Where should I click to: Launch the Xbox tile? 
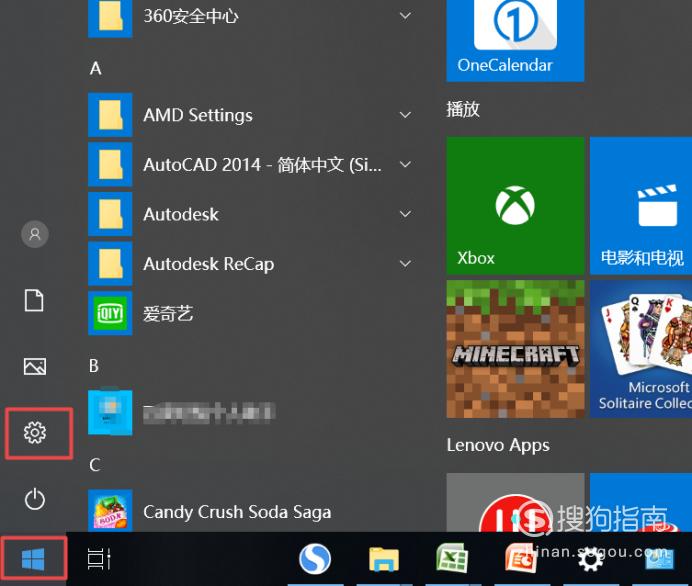tap(515, 206)
